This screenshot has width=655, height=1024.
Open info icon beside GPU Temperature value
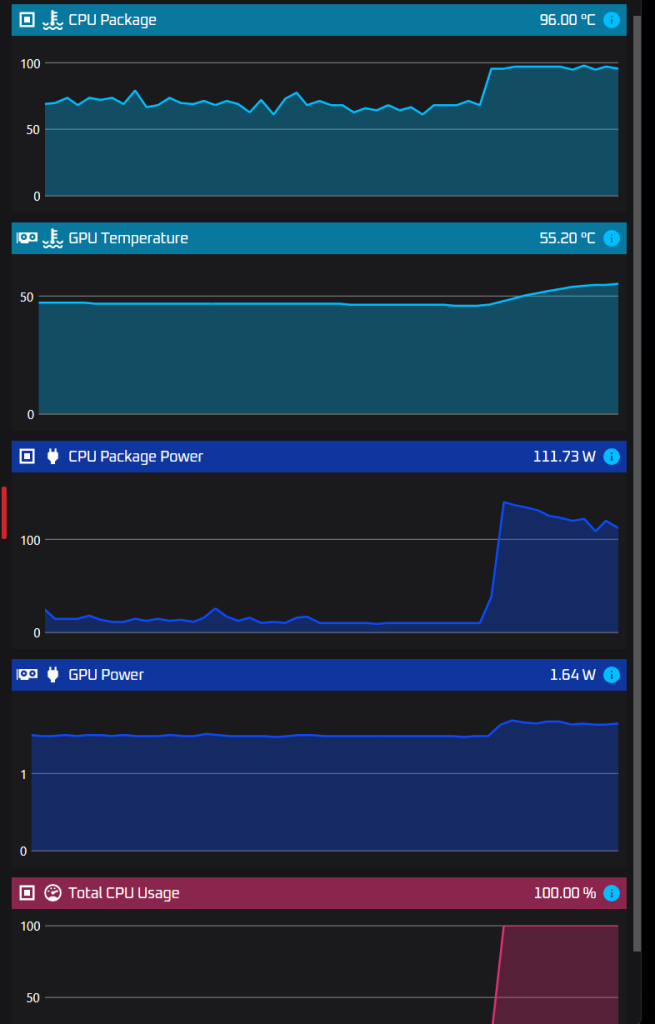612,238
